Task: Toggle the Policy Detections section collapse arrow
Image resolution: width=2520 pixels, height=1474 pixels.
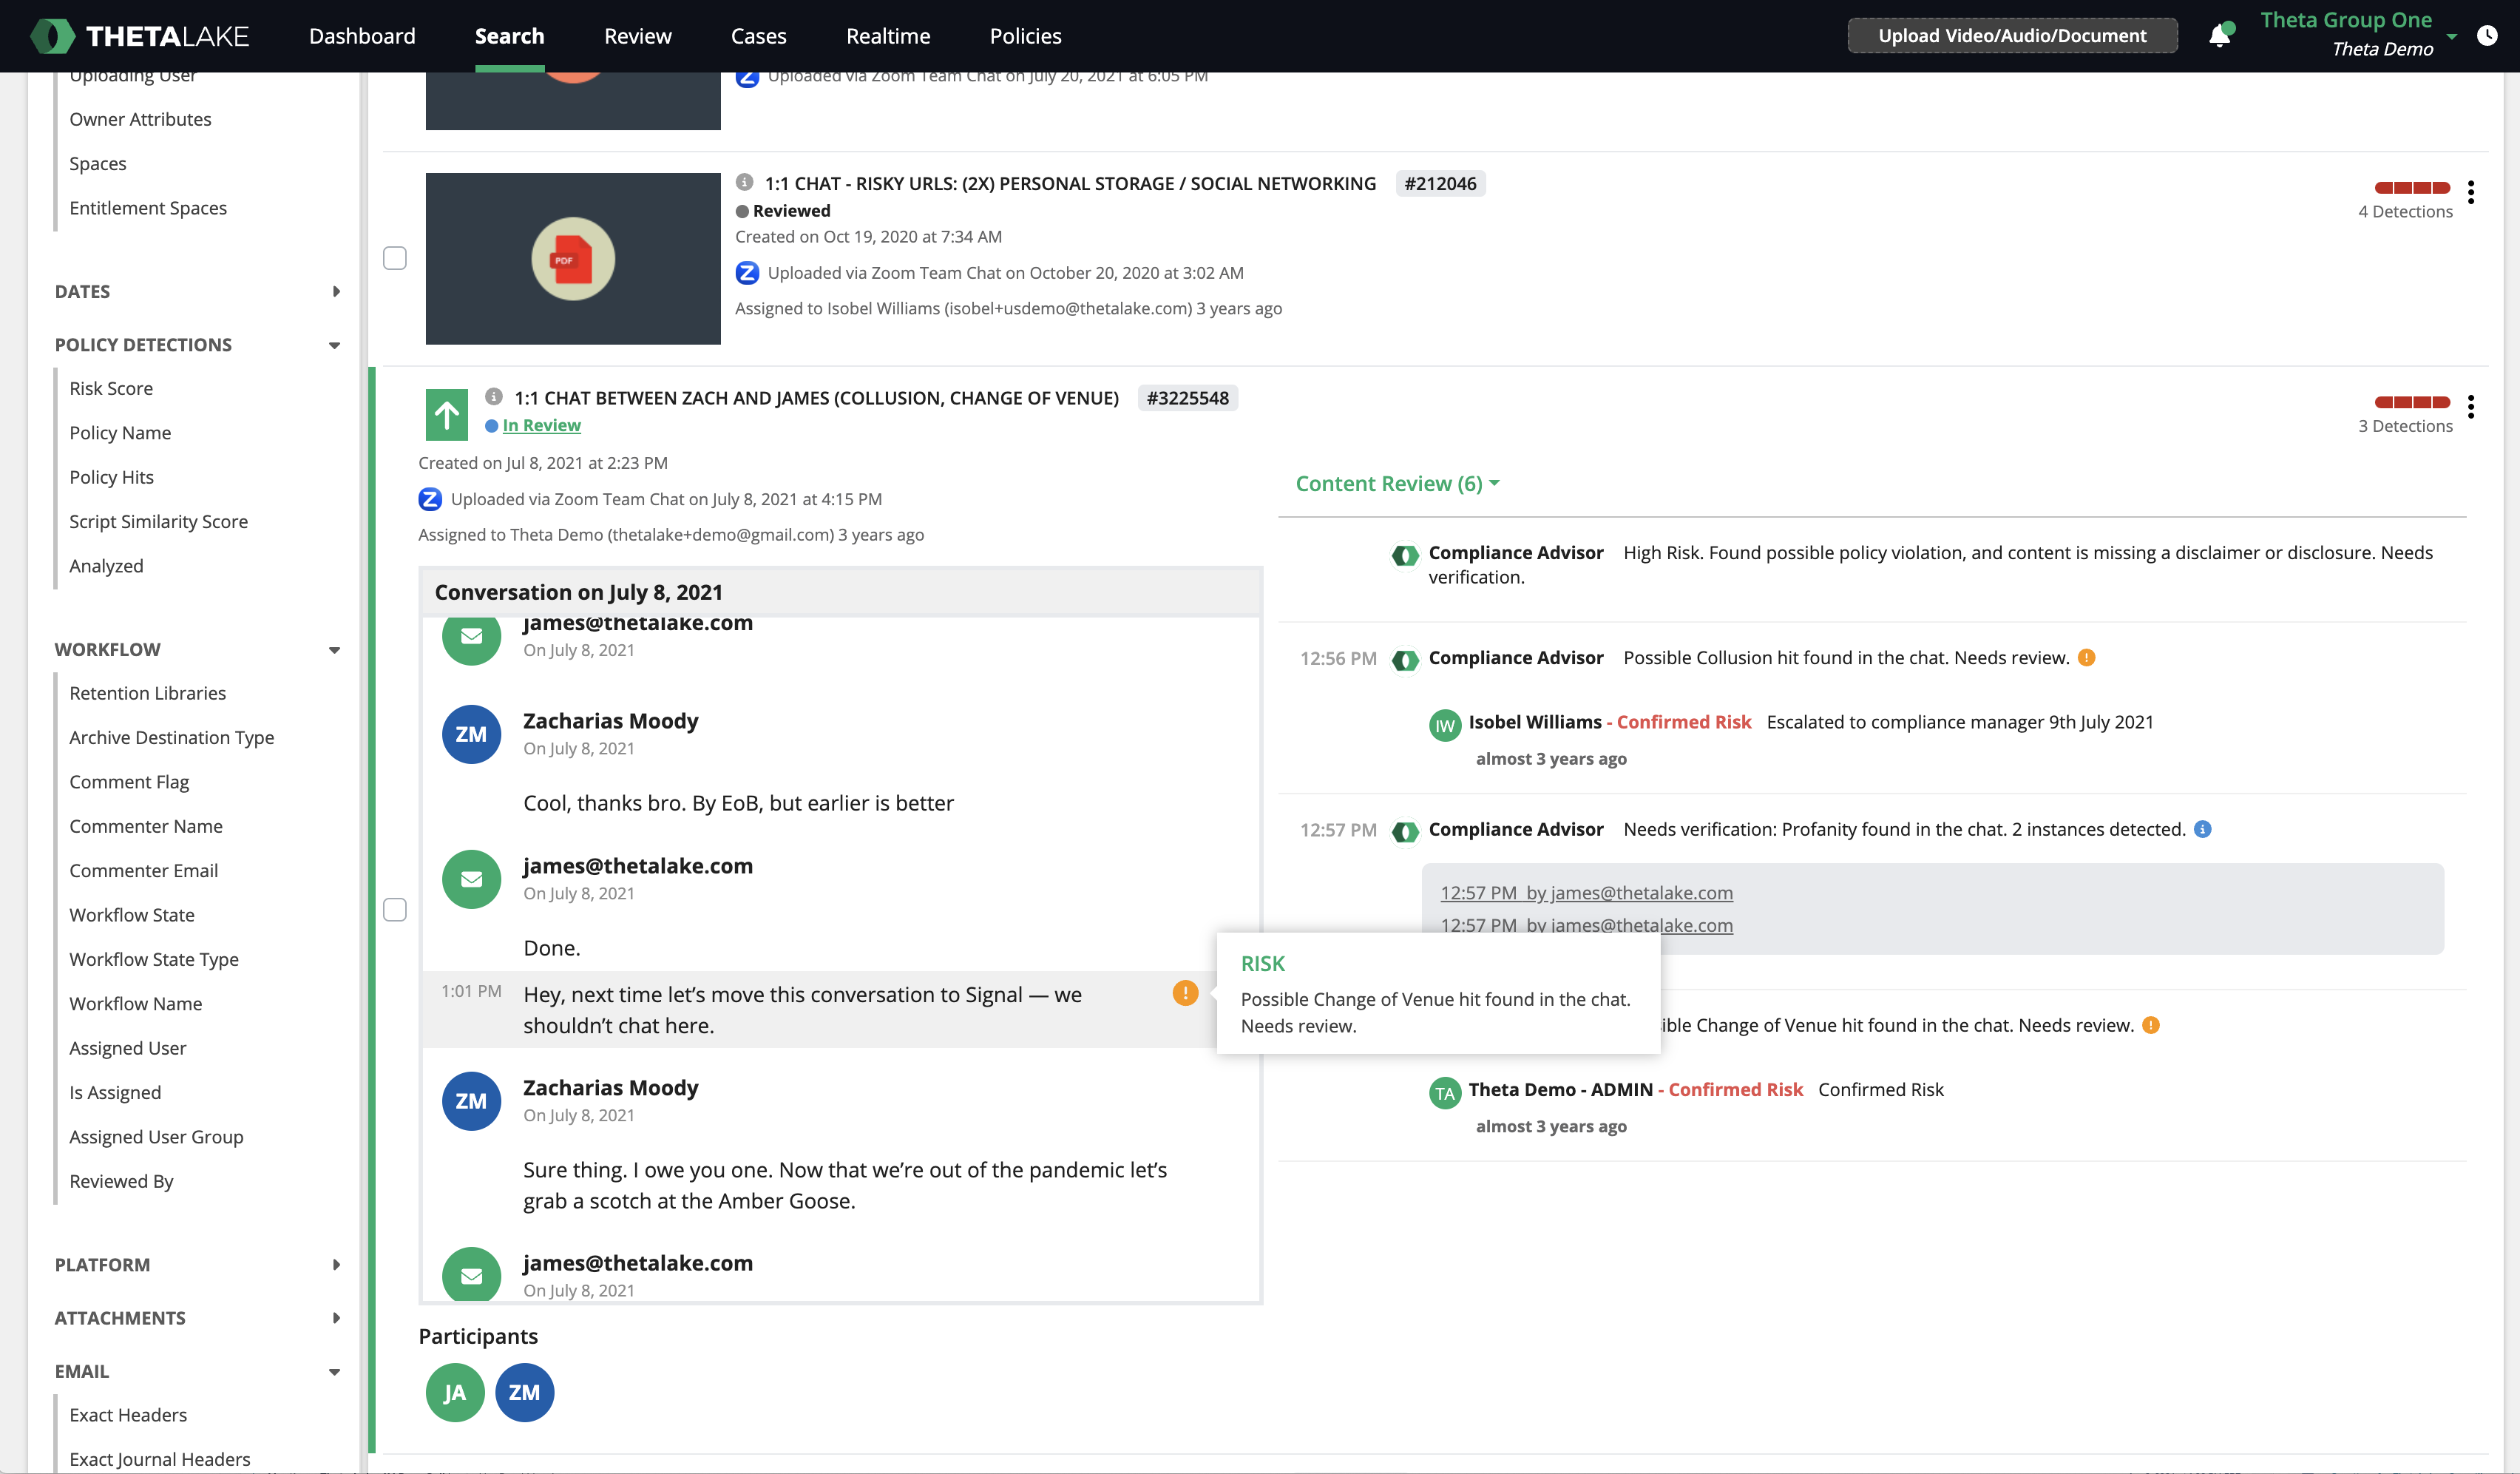Action: click(335, 344)
